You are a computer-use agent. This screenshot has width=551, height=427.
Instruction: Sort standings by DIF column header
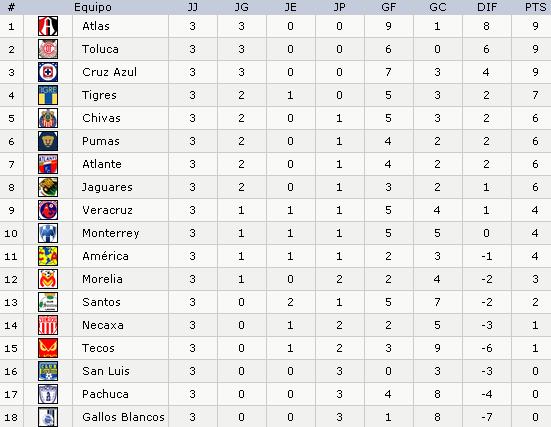pos(487,7)
